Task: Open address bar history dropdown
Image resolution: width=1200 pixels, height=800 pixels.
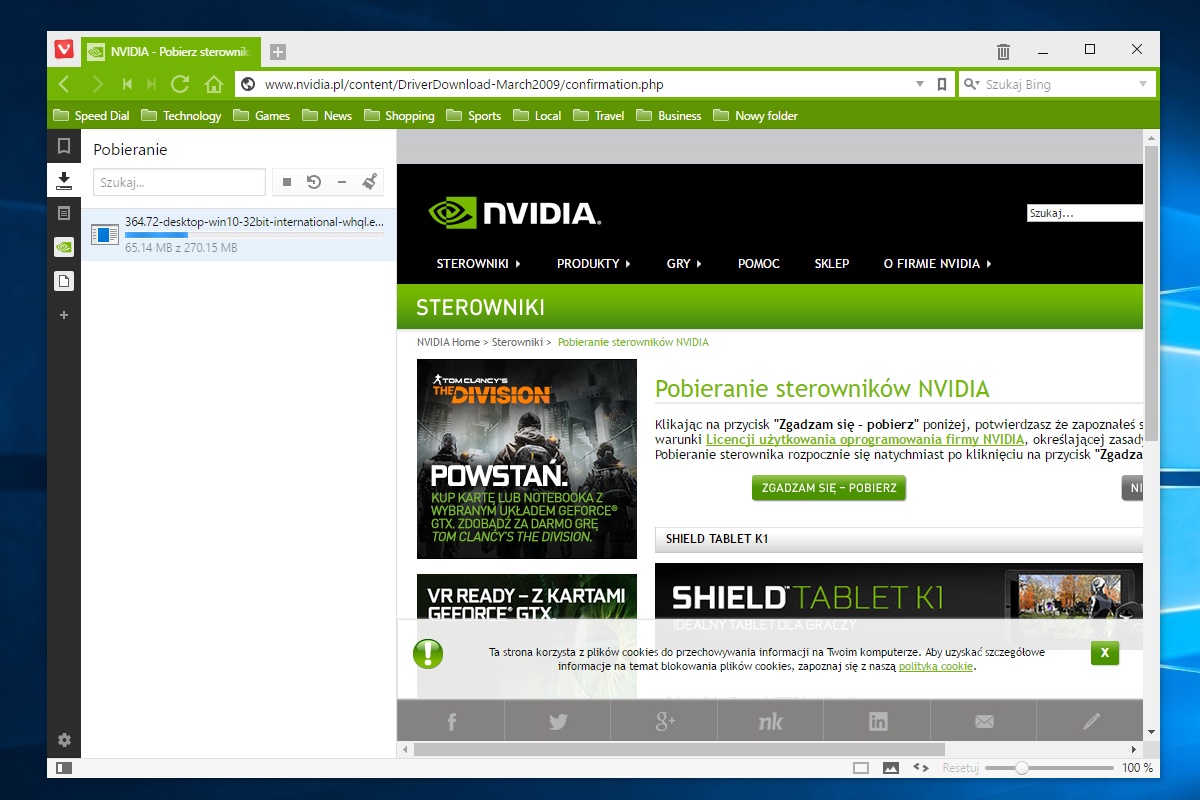Action: point(920,84)
